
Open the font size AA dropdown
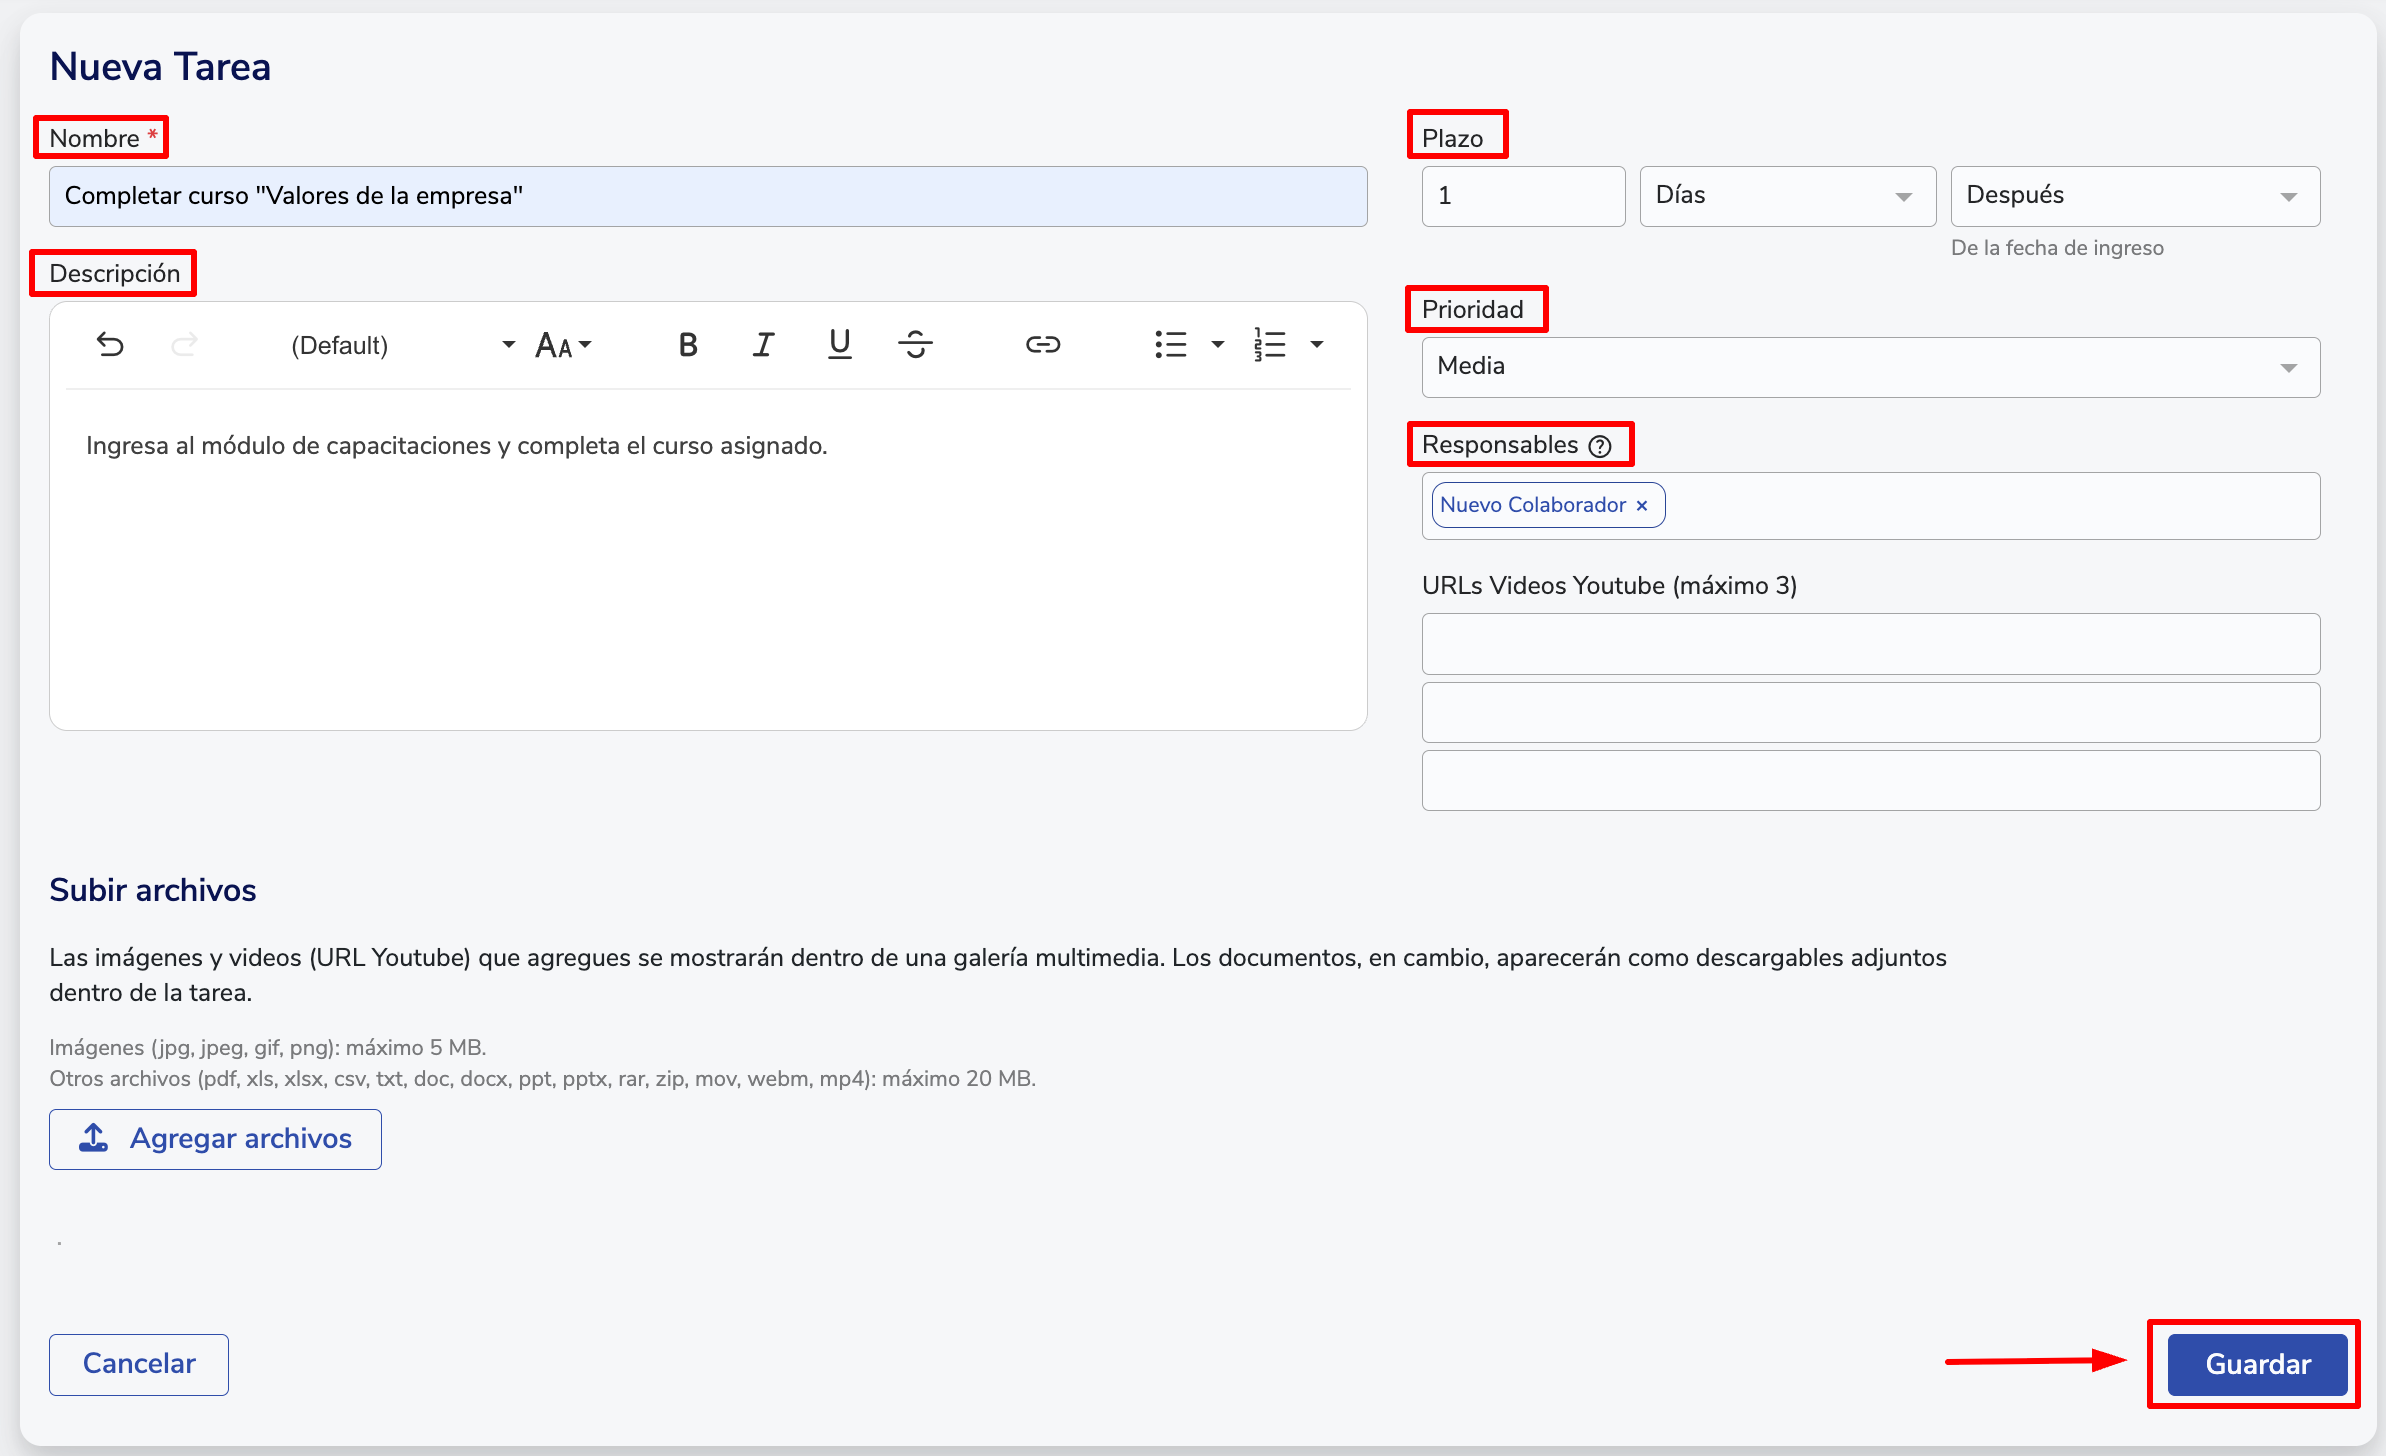click(563, 345)
